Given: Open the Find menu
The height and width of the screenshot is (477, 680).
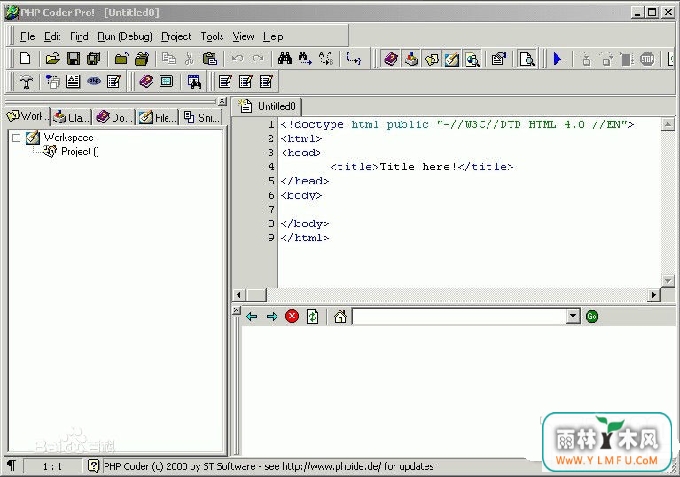Looking at the screenshot, I should click(79, 36).
